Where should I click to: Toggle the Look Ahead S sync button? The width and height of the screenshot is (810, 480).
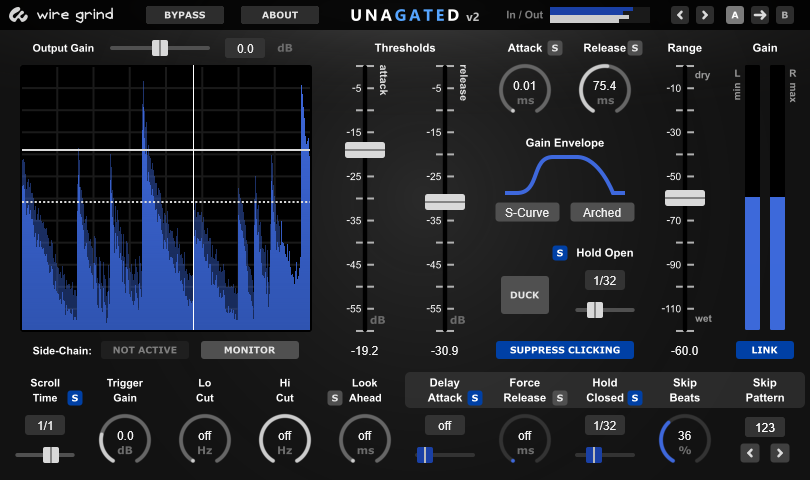coord(335,397)
